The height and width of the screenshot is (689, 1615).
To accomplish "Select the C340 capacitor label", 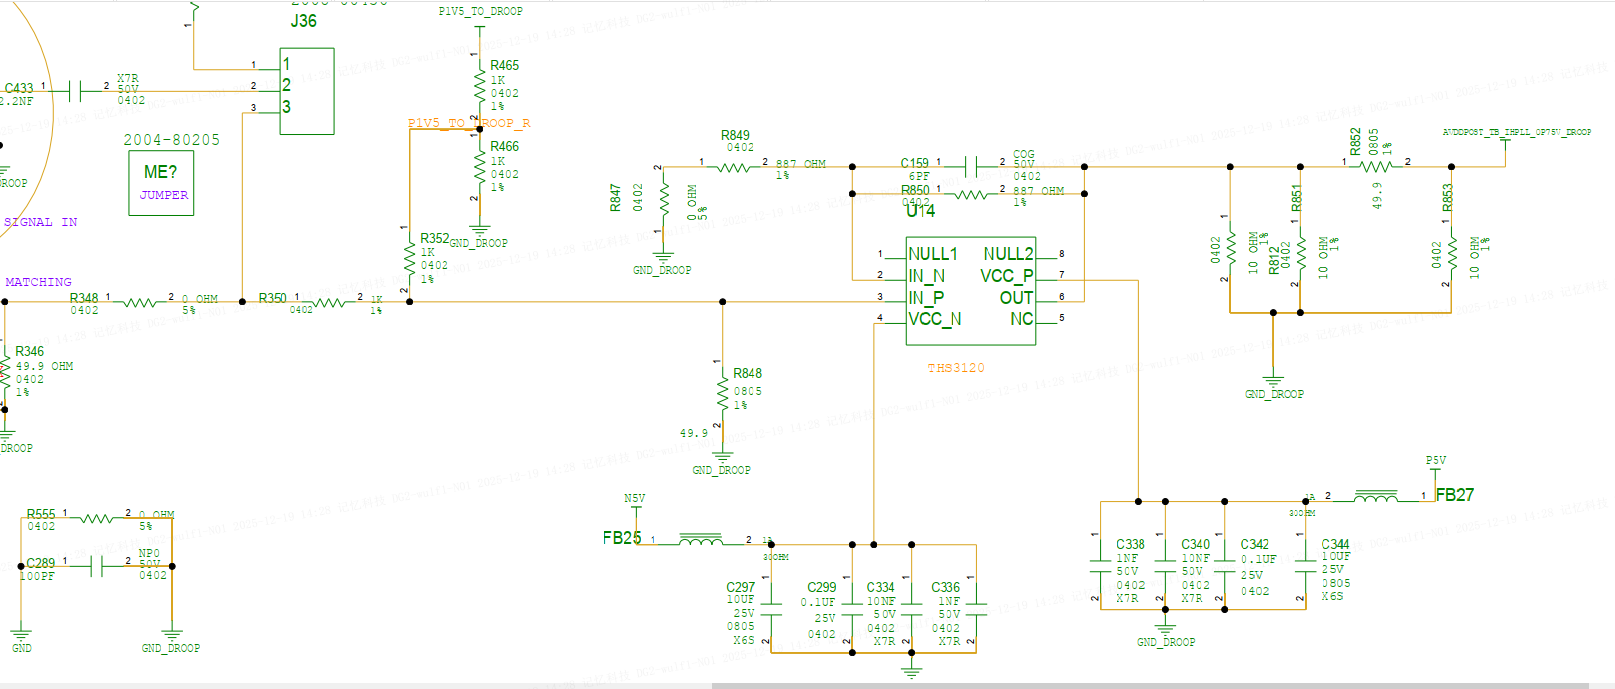I will pyautogui.click(x=1195, y=544).
